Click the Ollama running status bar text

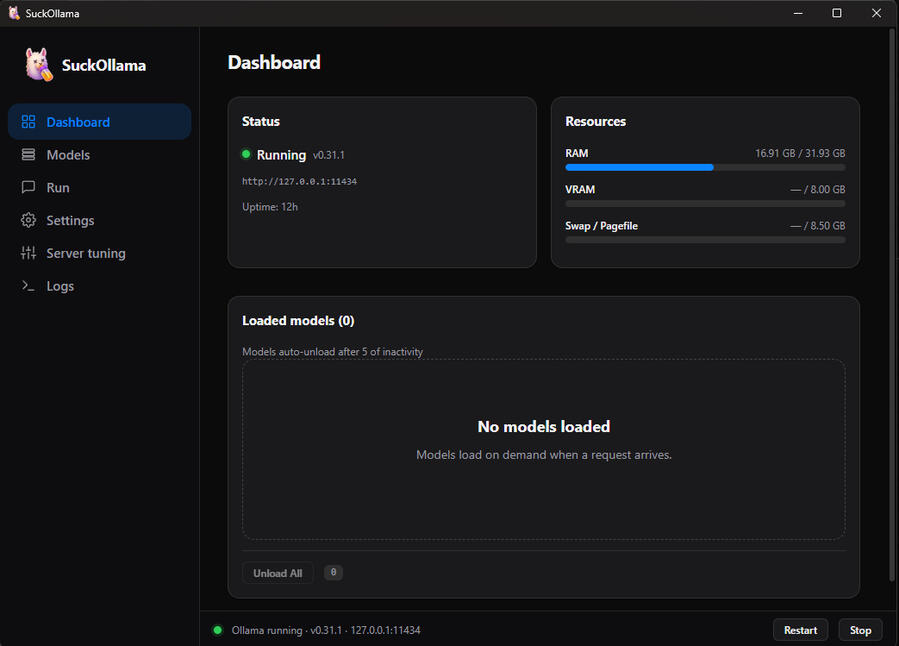(x=326, y=630)
